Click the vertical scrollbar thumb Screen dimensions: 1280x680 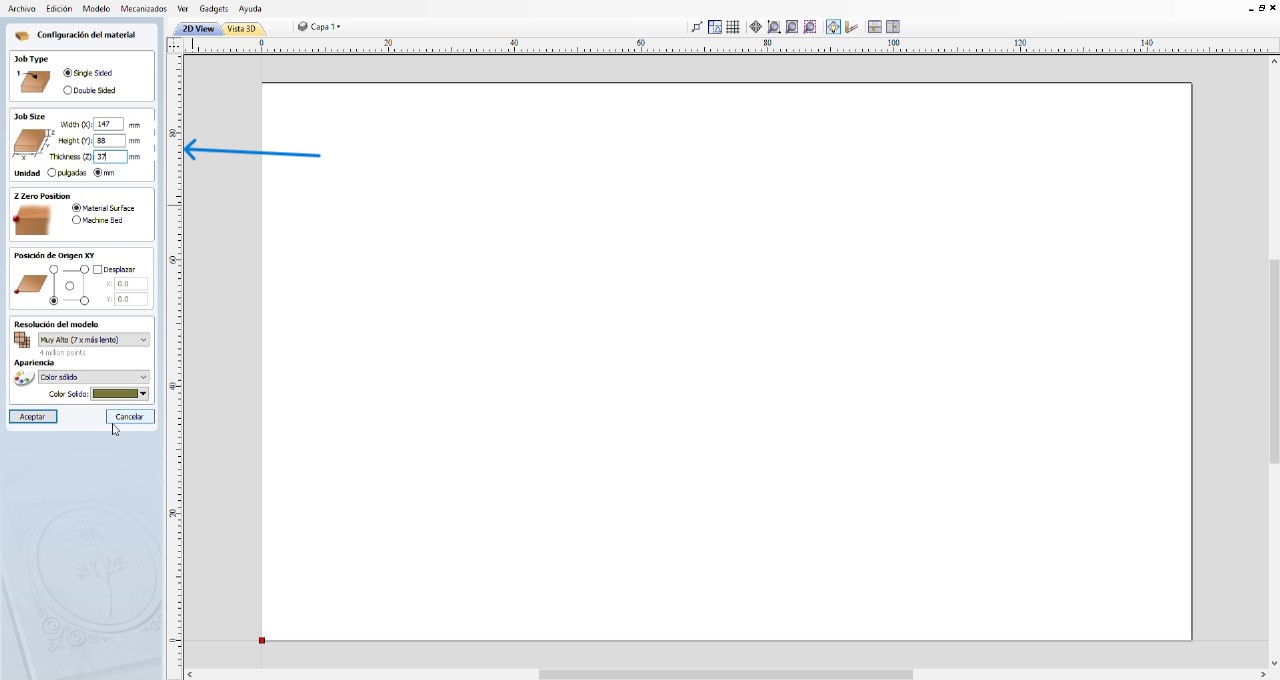[x=1274, y=360]
